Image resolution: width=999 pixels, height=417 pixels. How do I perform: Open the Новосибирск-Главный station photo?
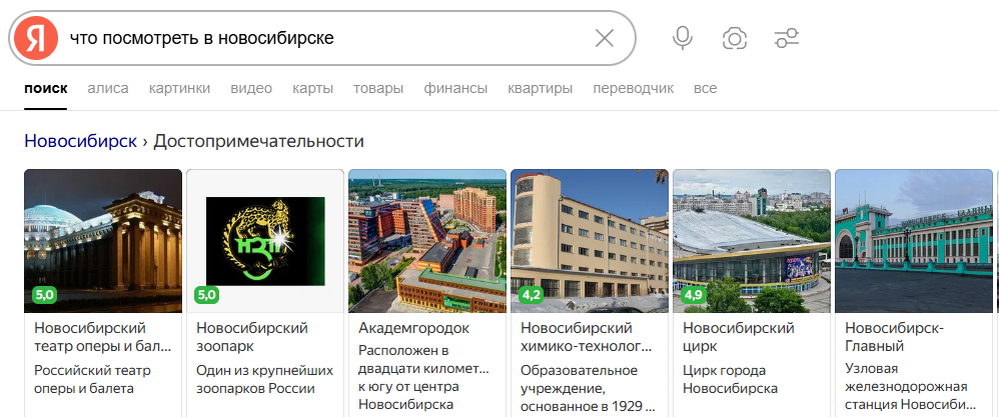click(x=914, y=241)
